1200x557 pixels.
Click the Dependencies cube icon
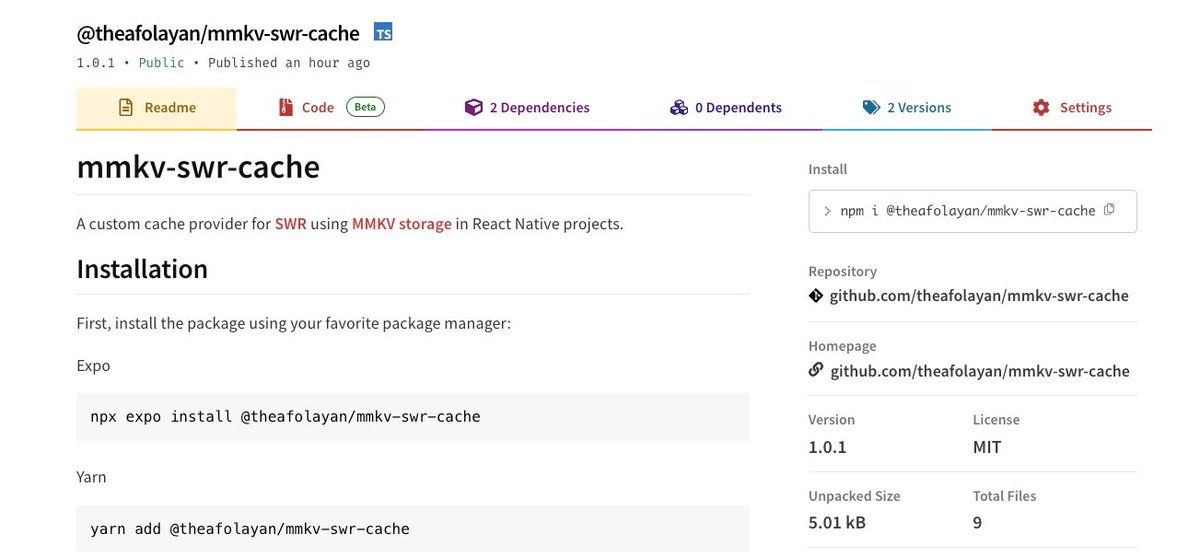(x=473, y=108)
